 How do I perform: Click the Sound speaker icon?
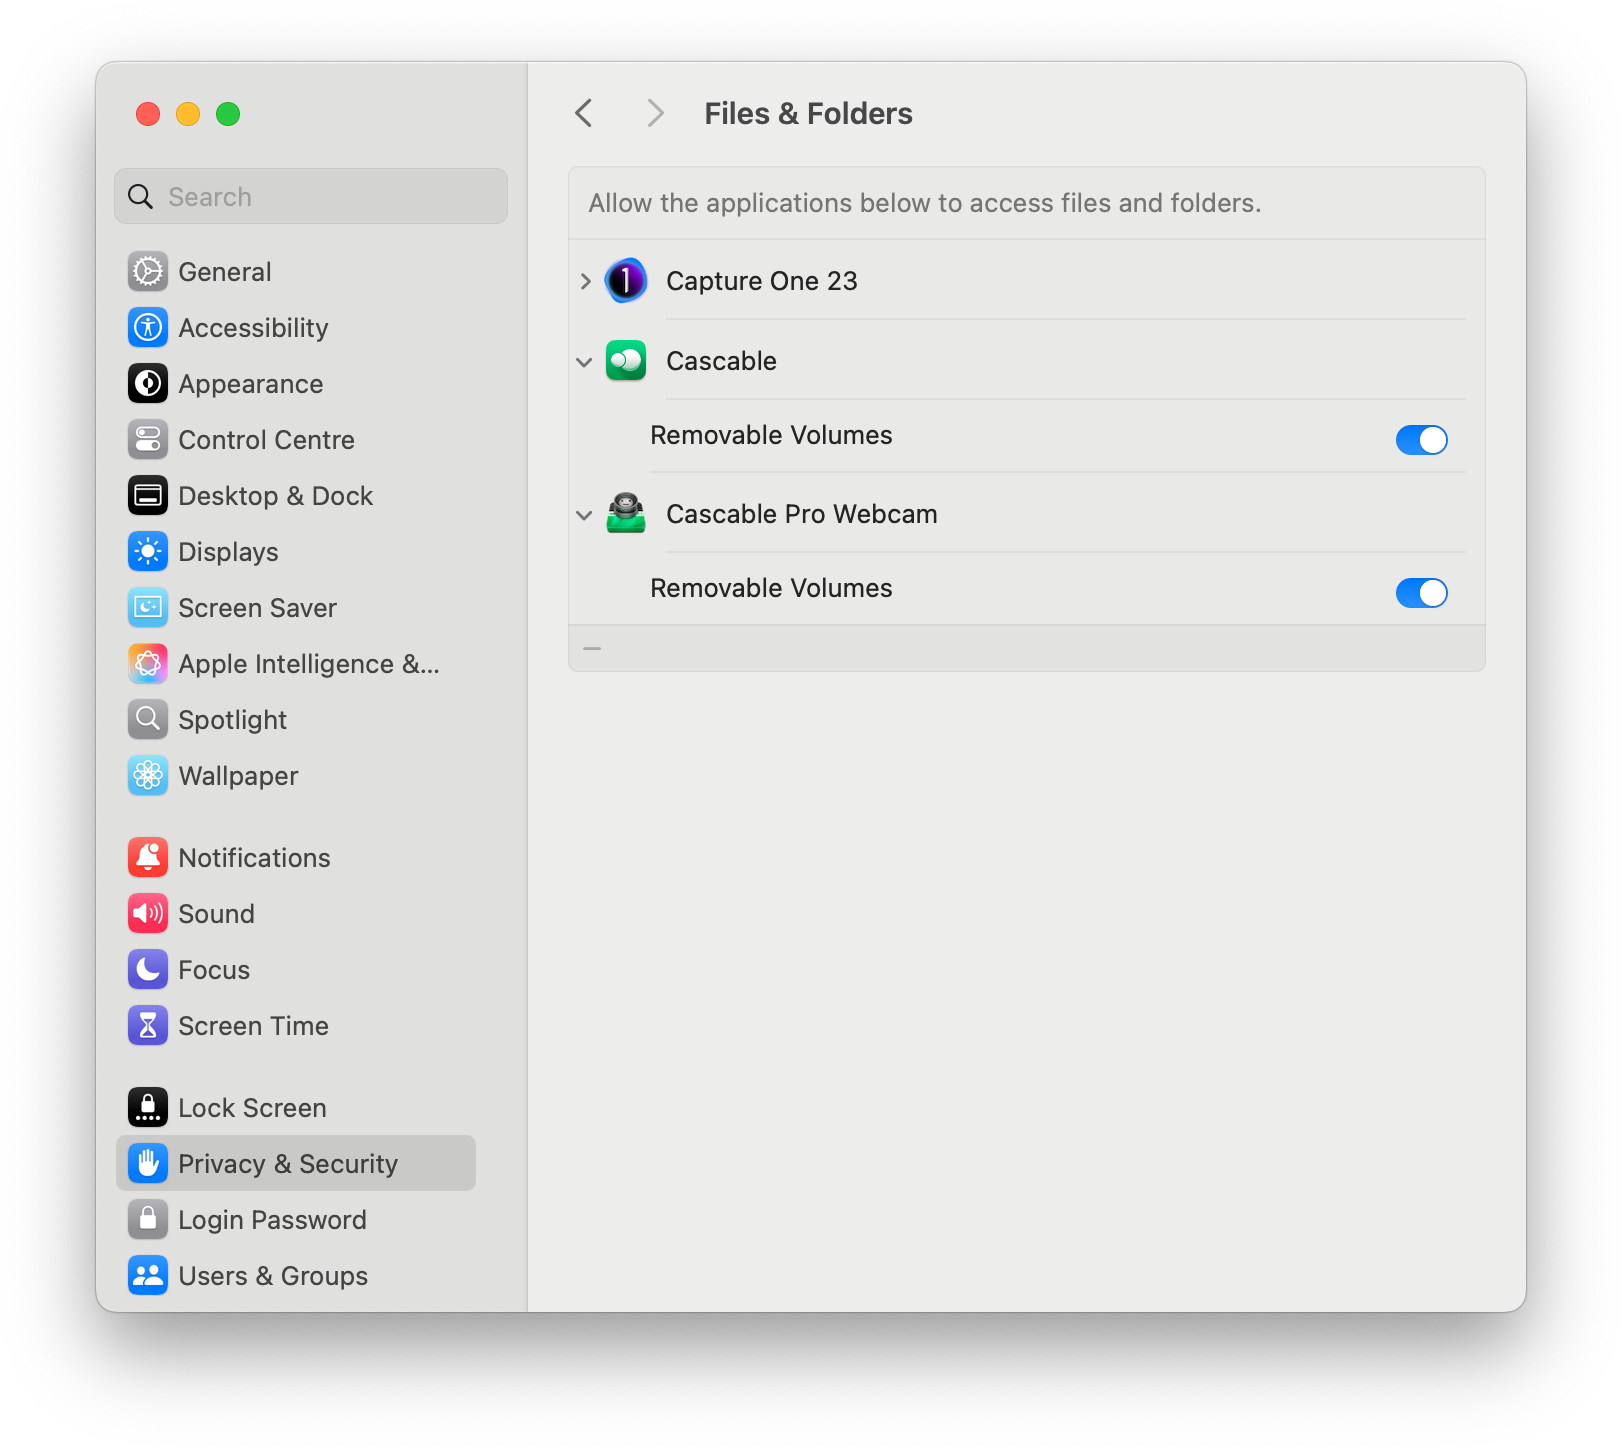(148, 914)
